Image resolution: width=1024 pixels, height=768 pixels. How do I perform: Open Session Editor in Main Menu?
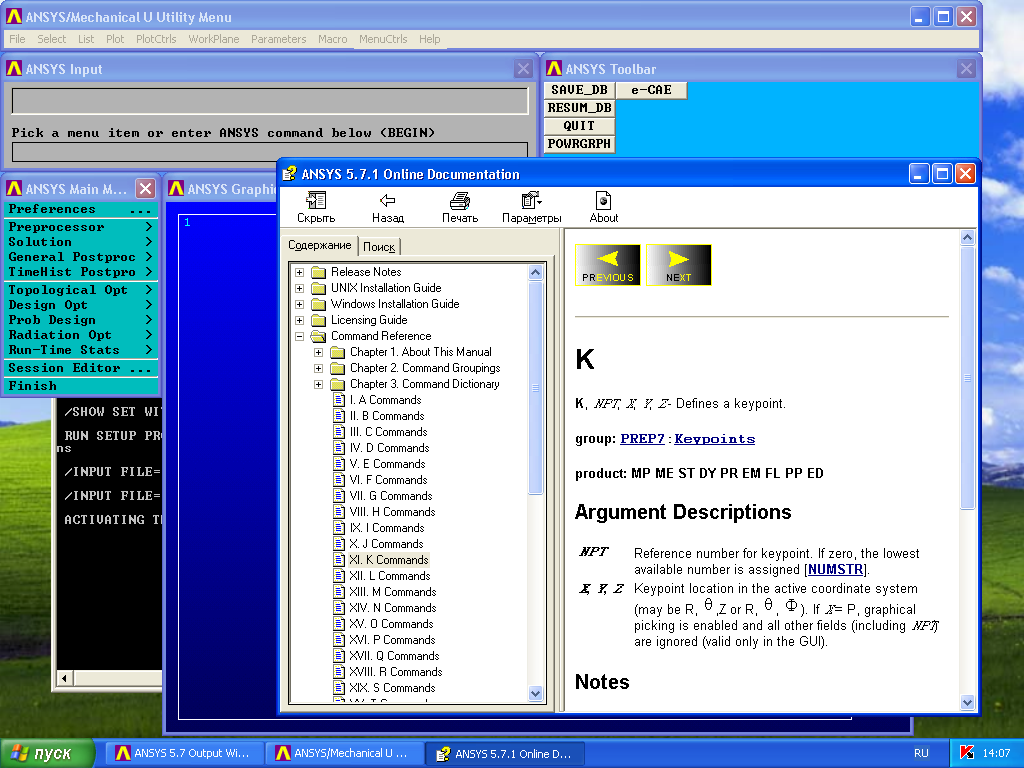[x=81, y=368]
